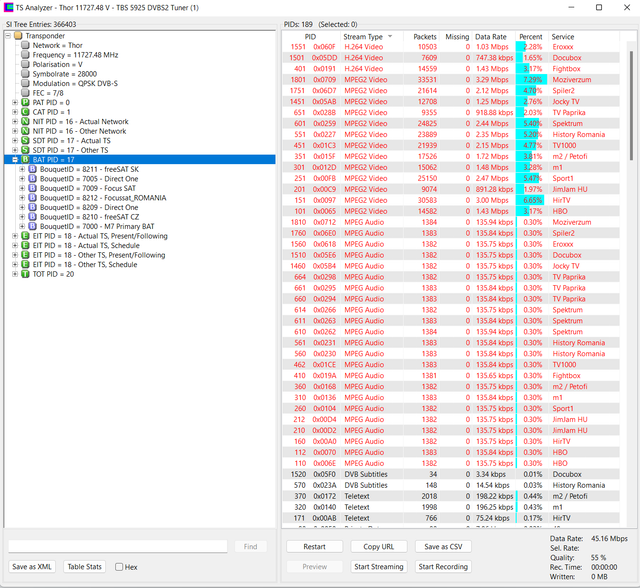Image resolution: width=640 pixels, height=588 pixels.
Task: Click the B icon for Bouquet 8211 freeSAT SK
Action: coord(33,169)
